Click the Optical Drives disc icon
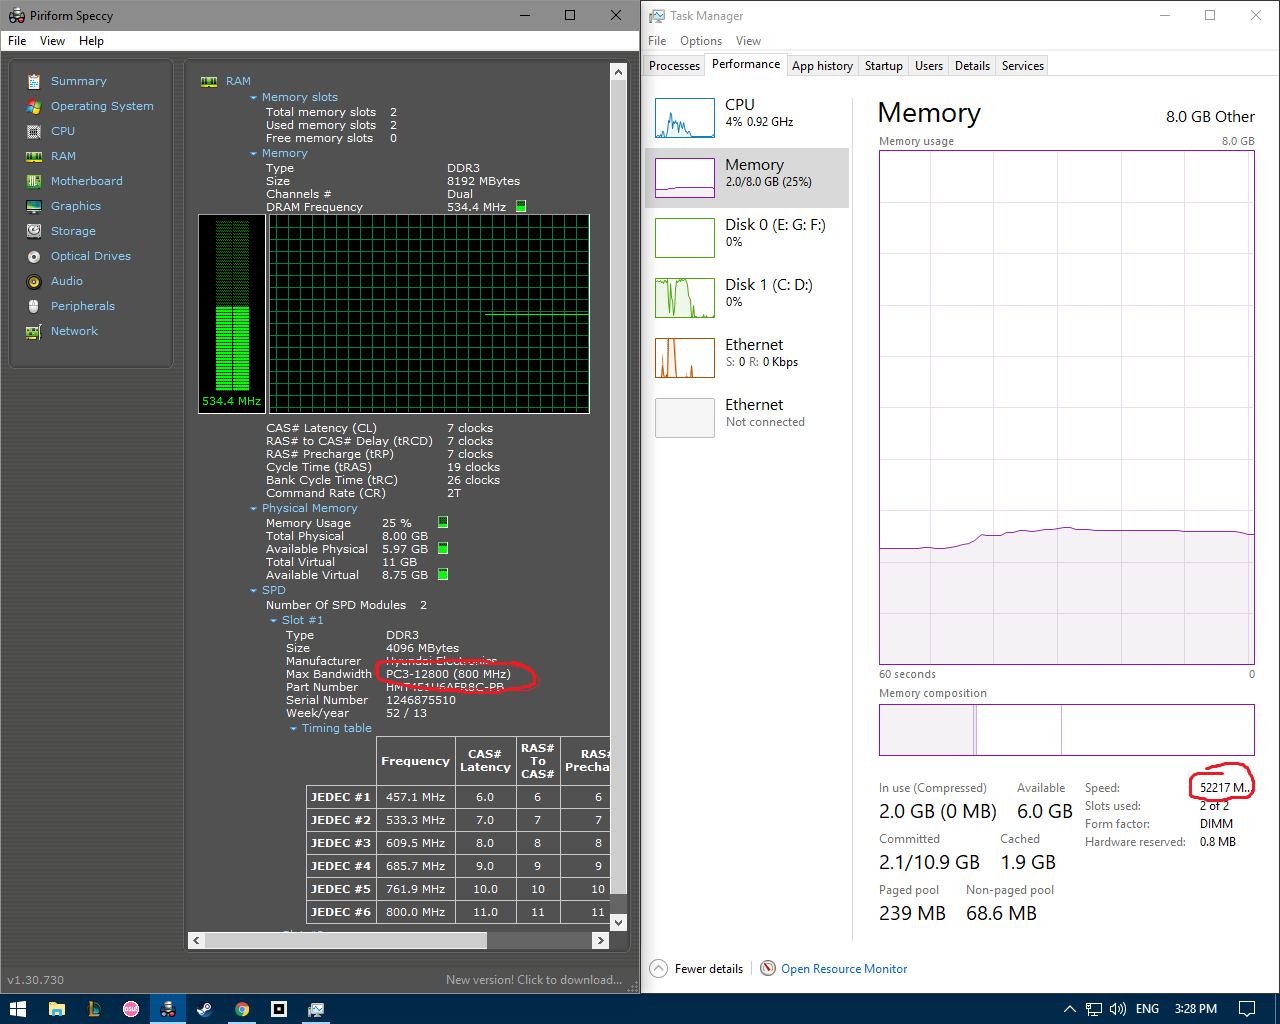The height and width of the screenshot is (1024, 1280). [34, 256]
